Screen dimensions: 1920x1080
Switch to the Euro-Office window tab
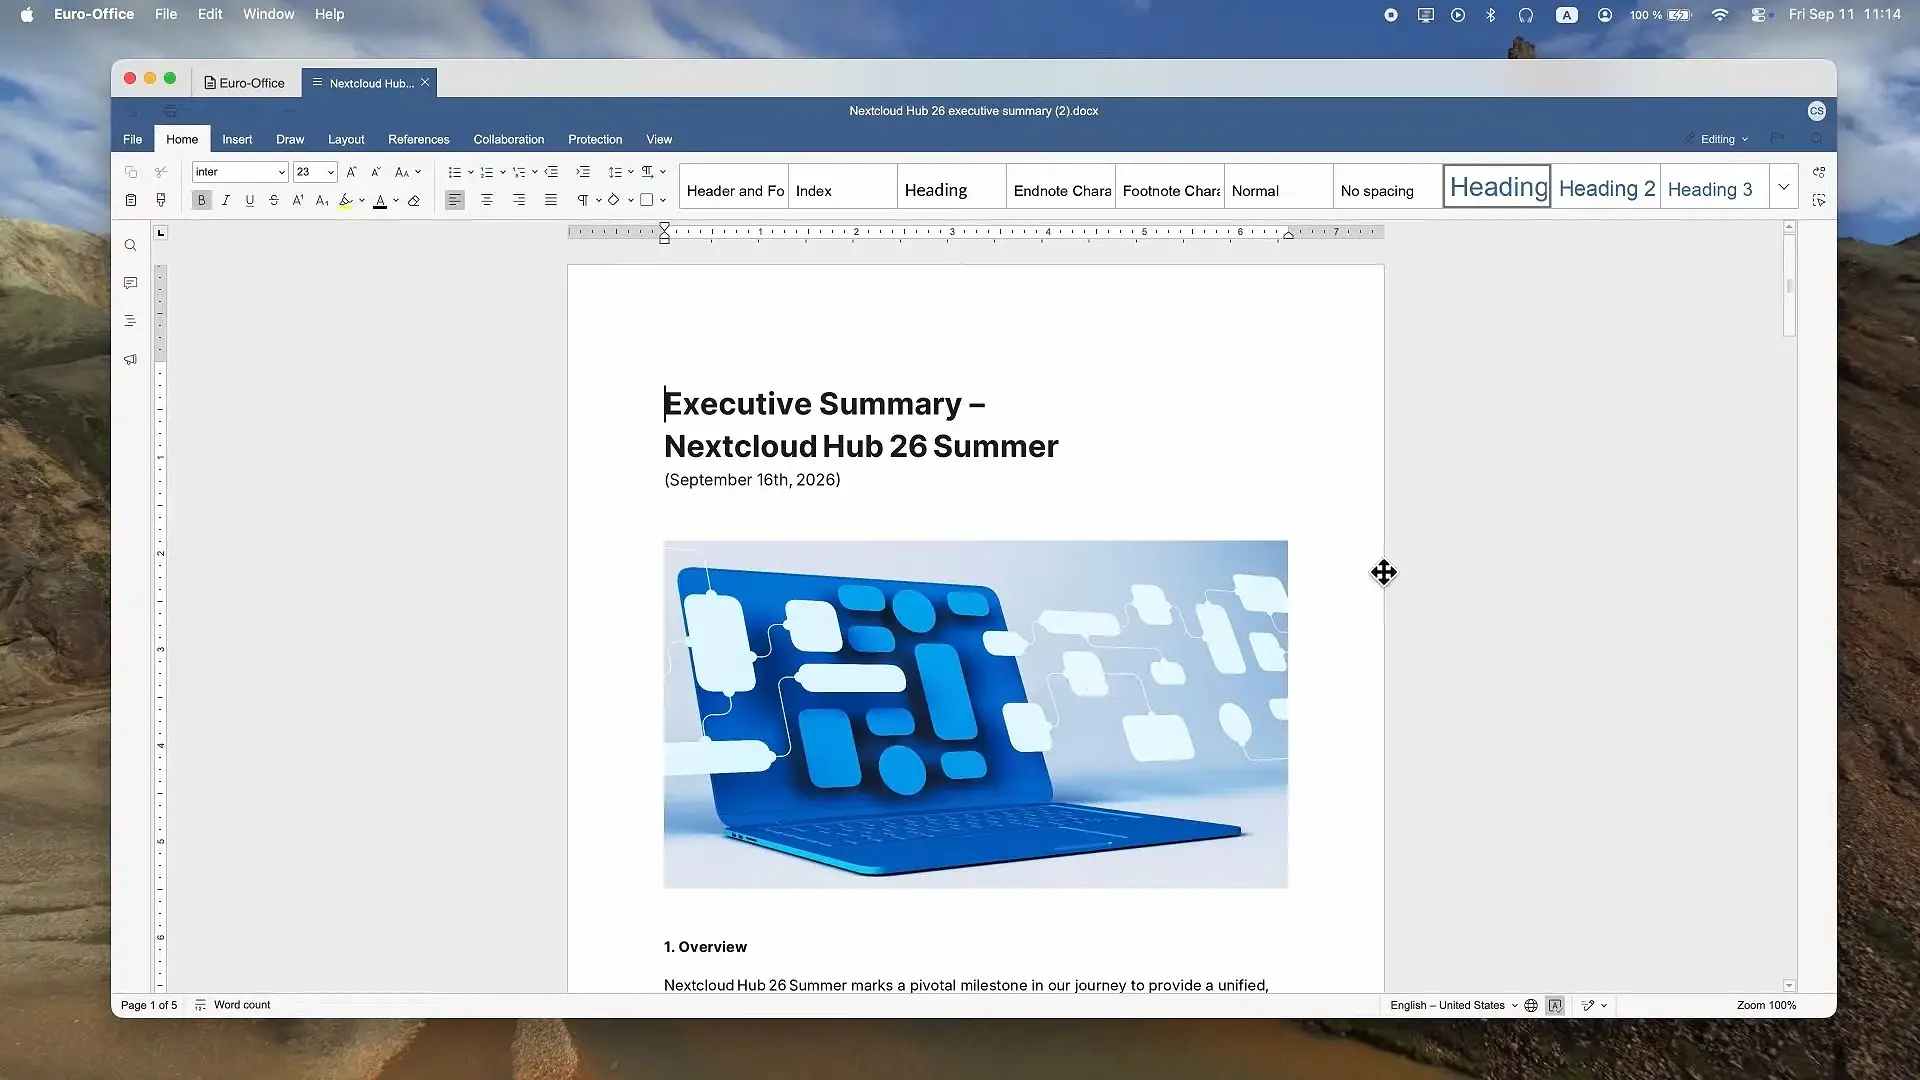tap(245, 83)
